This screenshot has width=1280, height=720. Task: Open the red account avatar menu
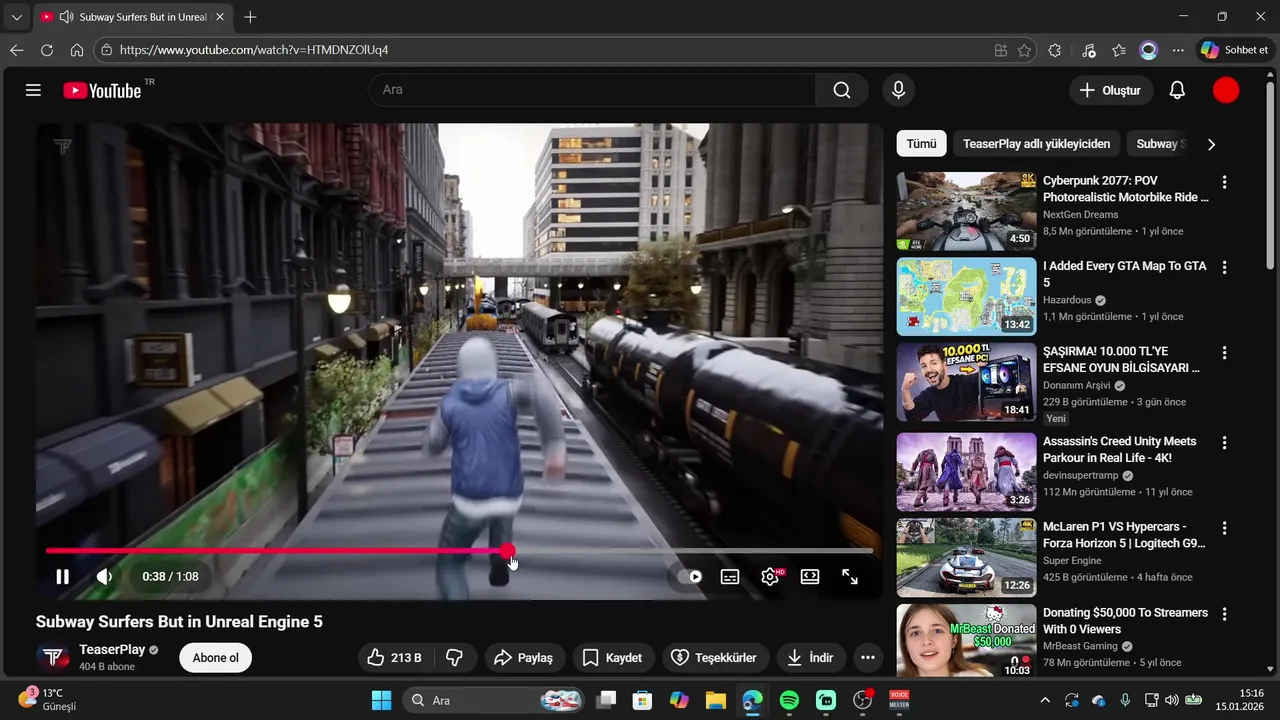[1226, 90]
